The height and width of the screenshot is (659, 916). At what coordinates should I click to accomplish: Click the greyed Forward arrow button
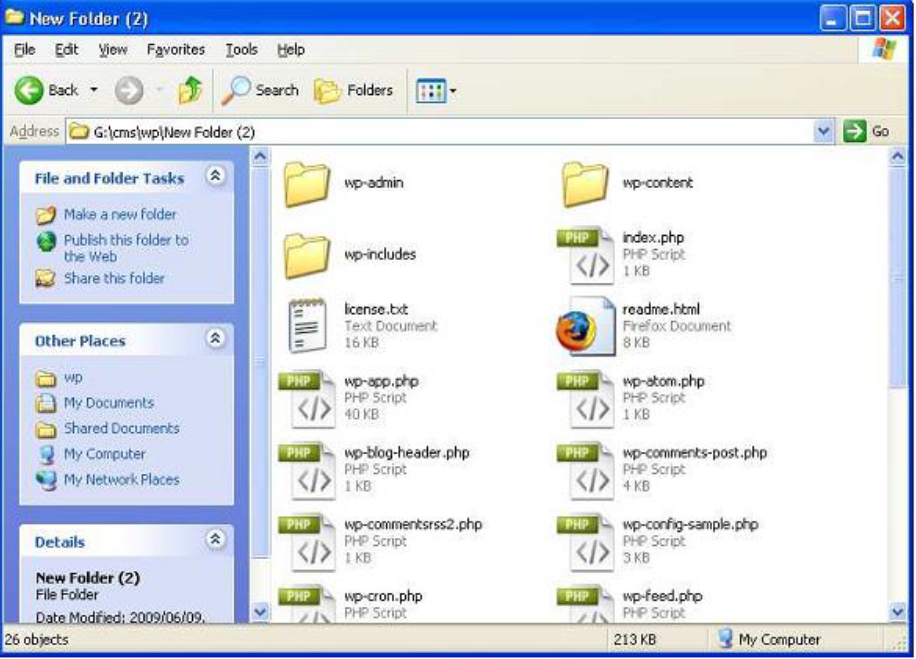coord(129,91)
